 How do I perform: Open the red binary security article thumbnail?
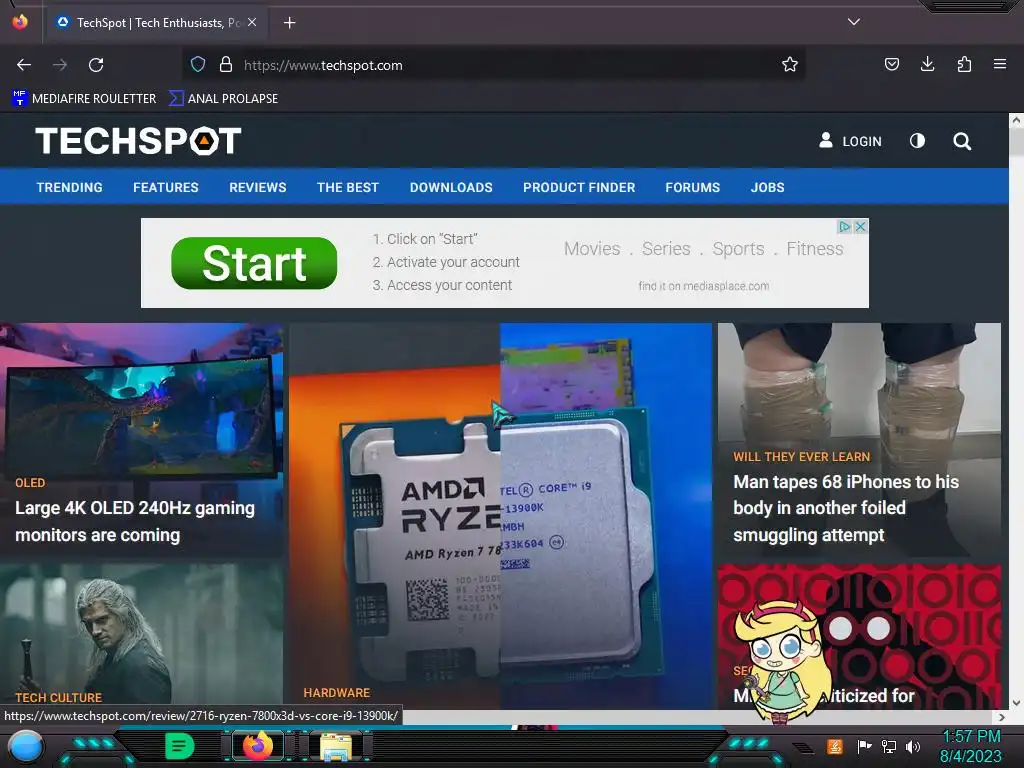point(859,637)
